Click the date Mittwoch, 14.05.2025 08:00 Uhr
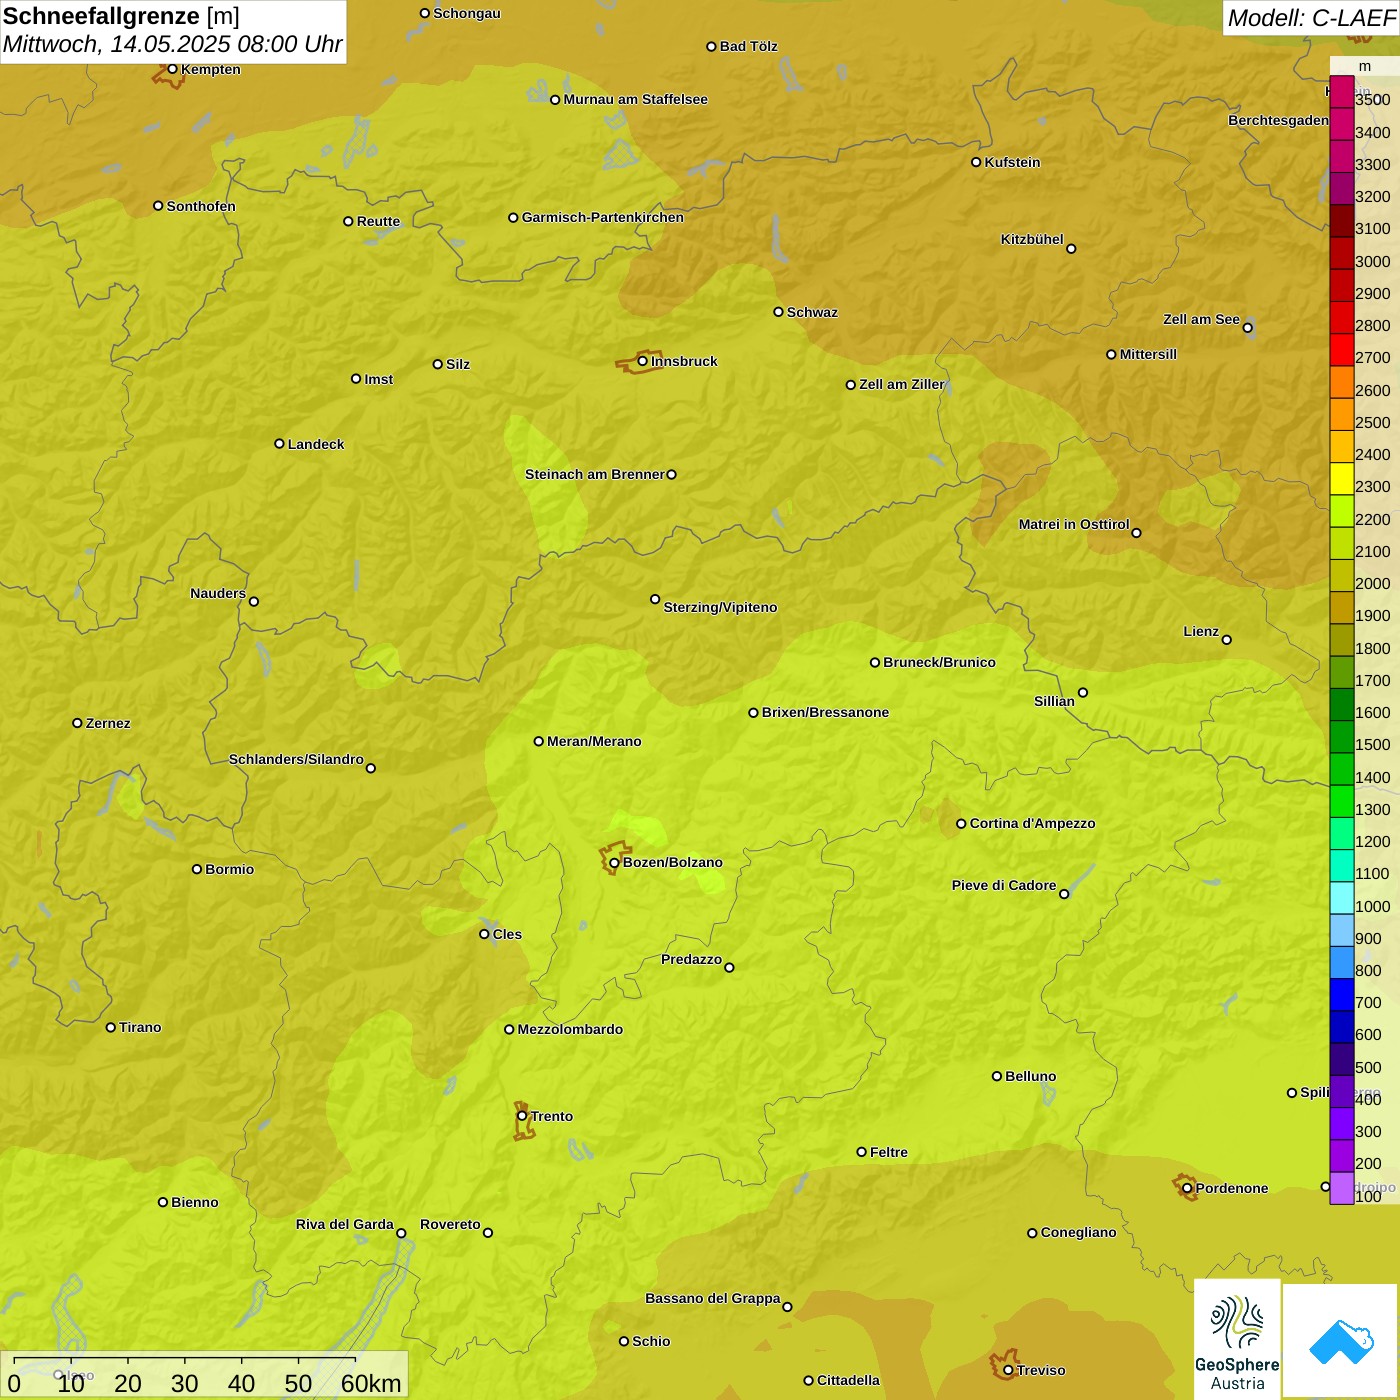 coord(172,45)
